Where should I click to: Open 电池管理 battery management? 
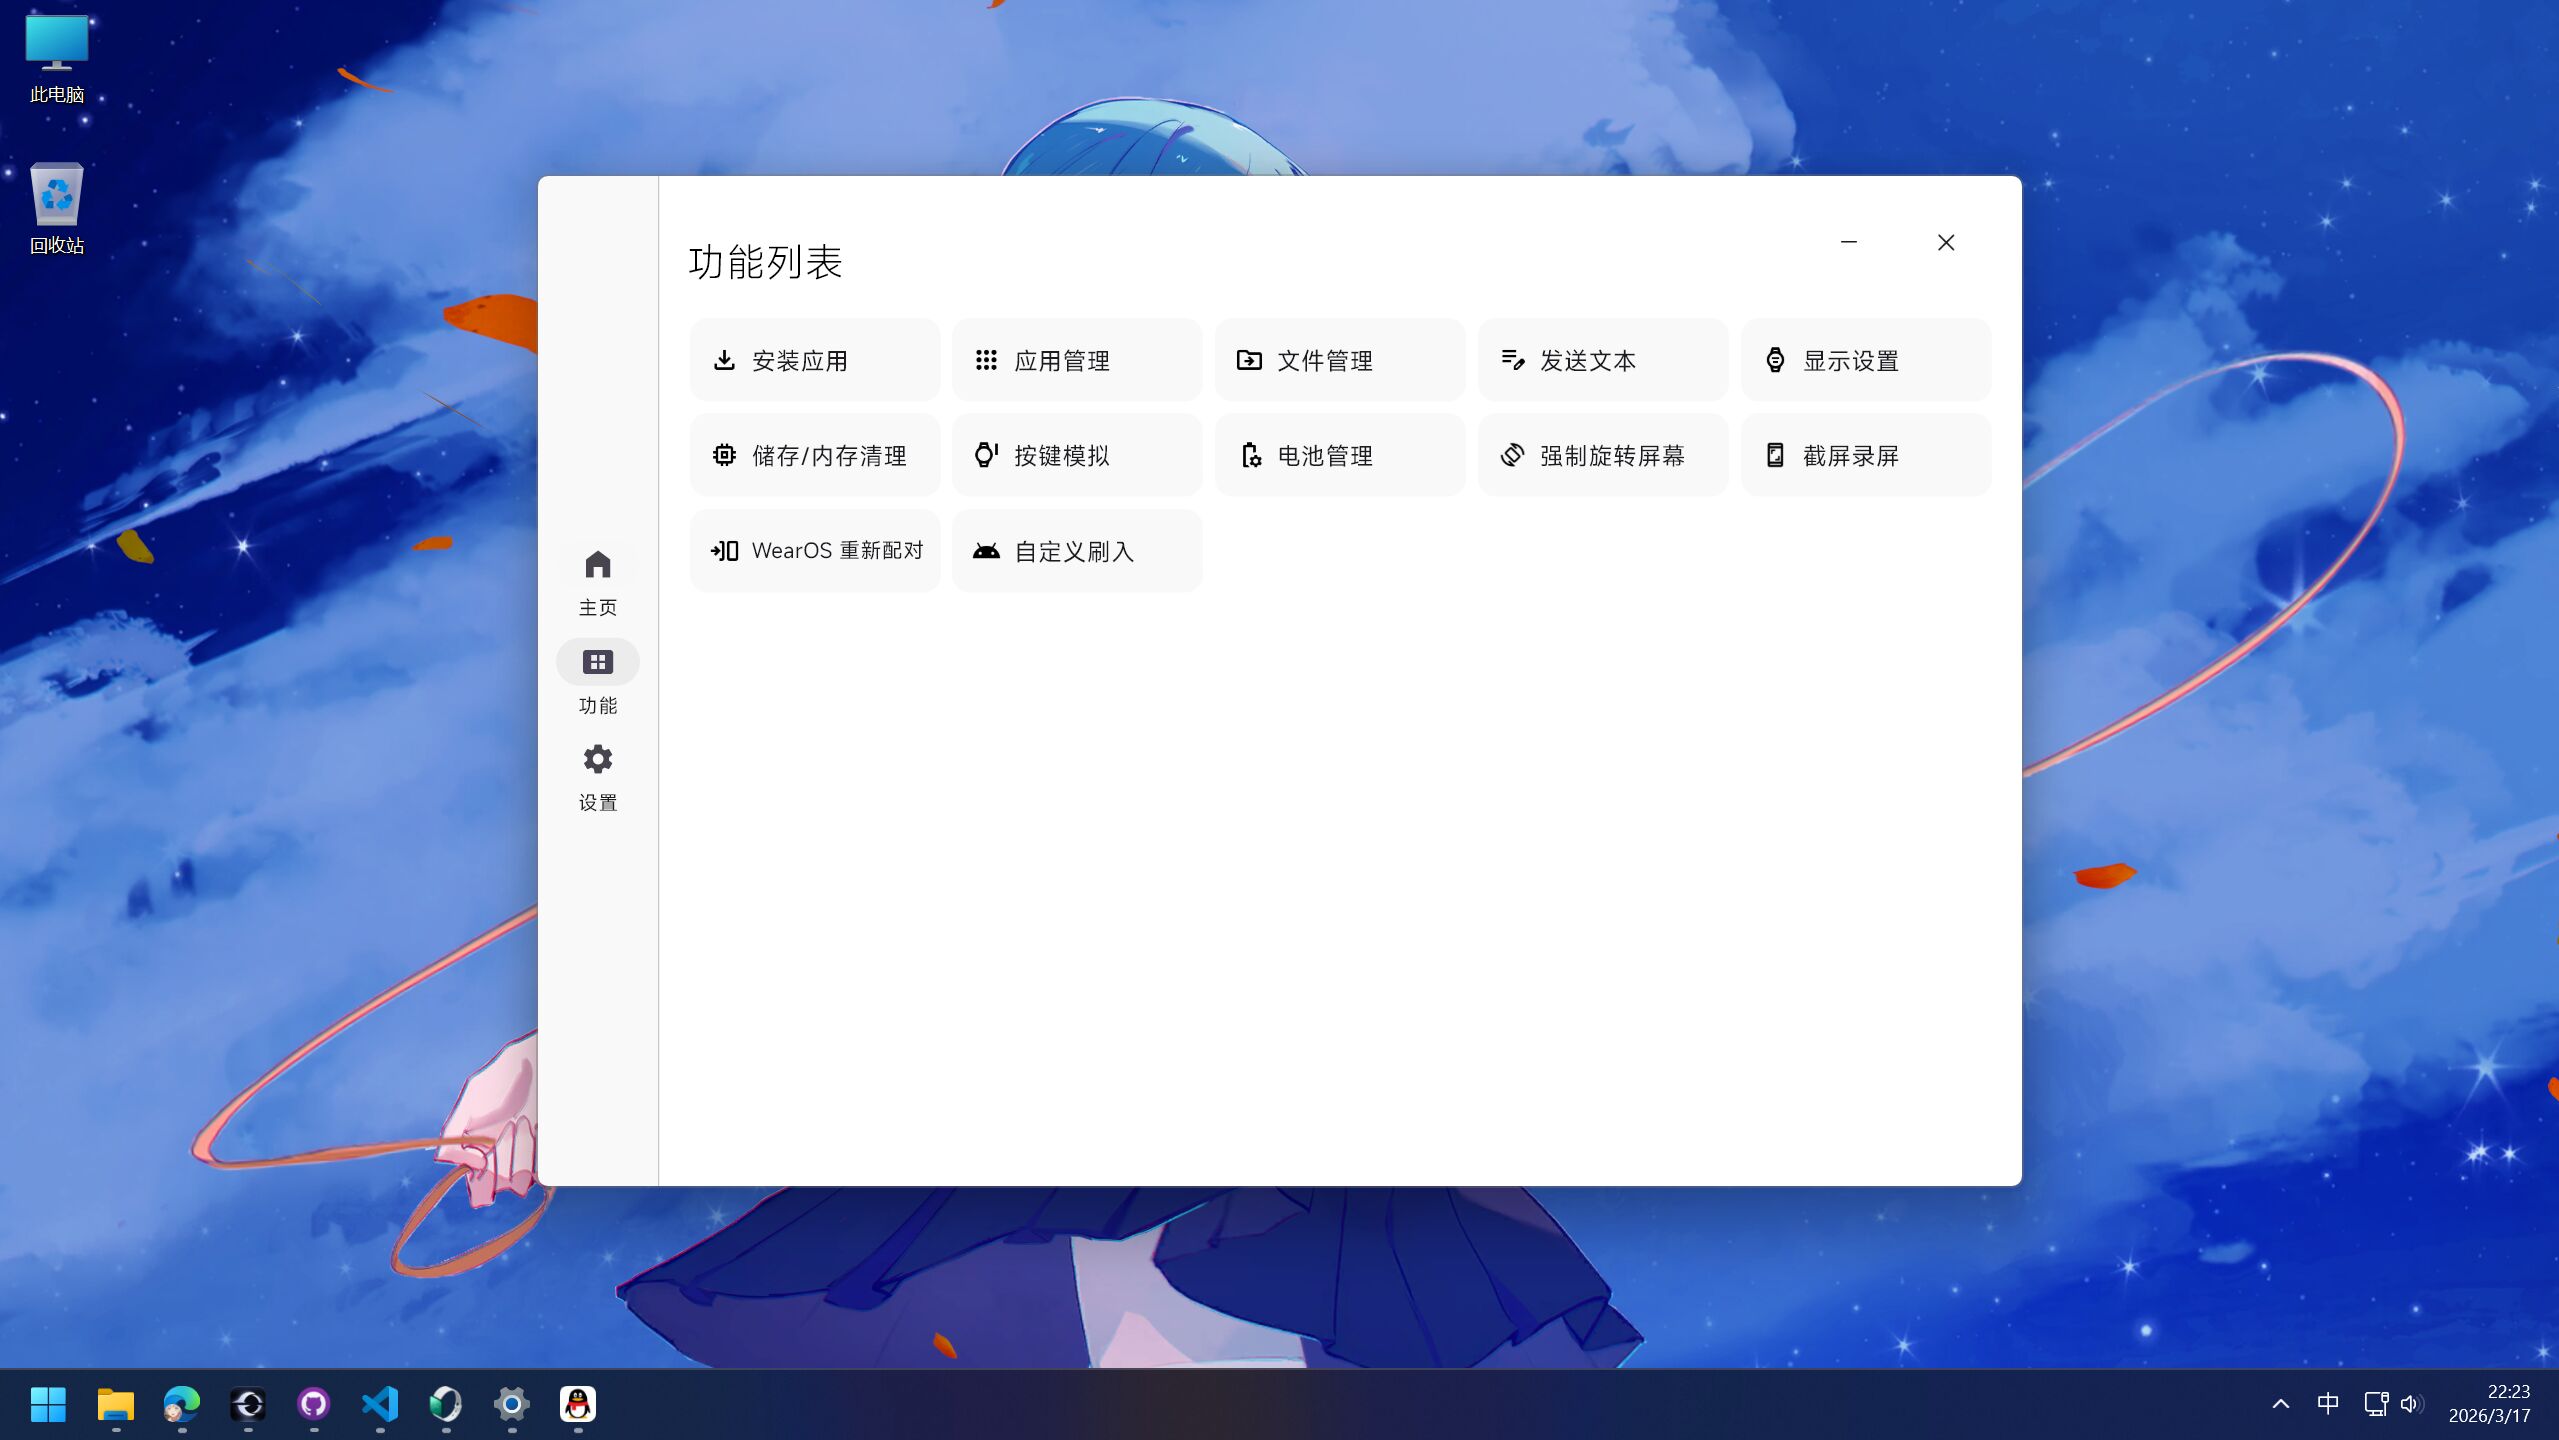click(x=1339, y=456)
